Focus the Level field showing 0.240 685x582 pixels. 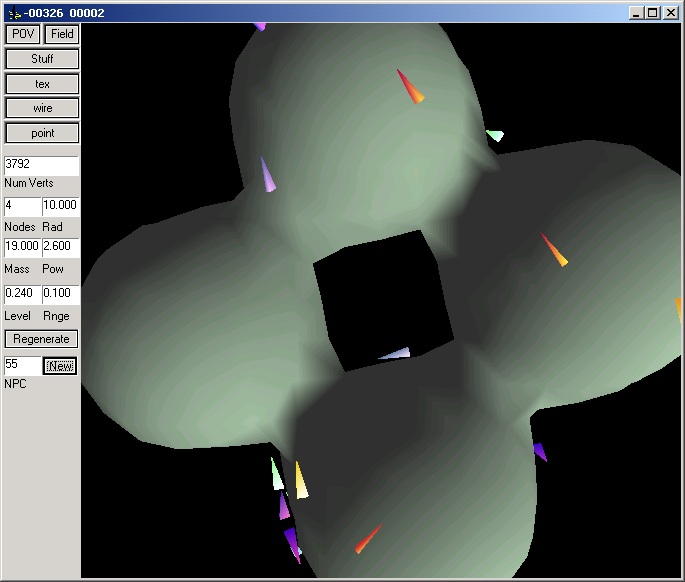click(21, 294)
